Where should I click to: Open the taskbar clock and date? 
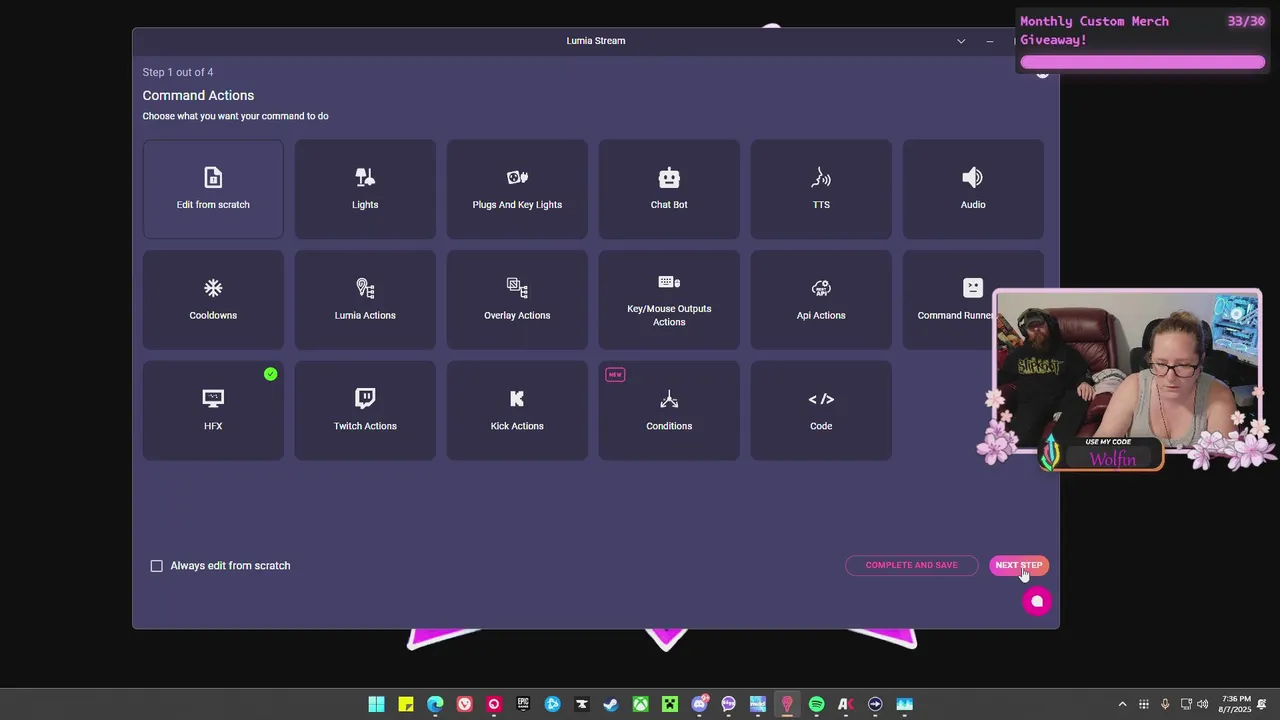(1235, 704)
